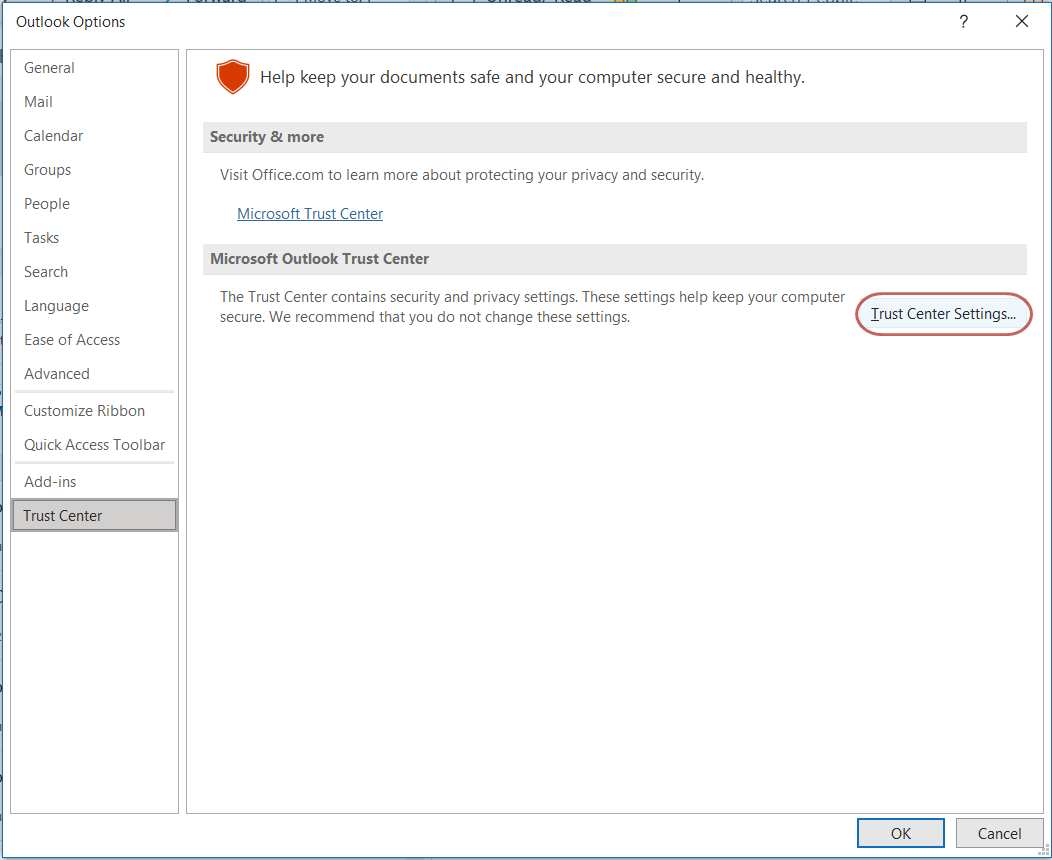1052x860 pixels.
Task: Open Ease of Access options
Action: pyautogui.click(x=95, y=340)
